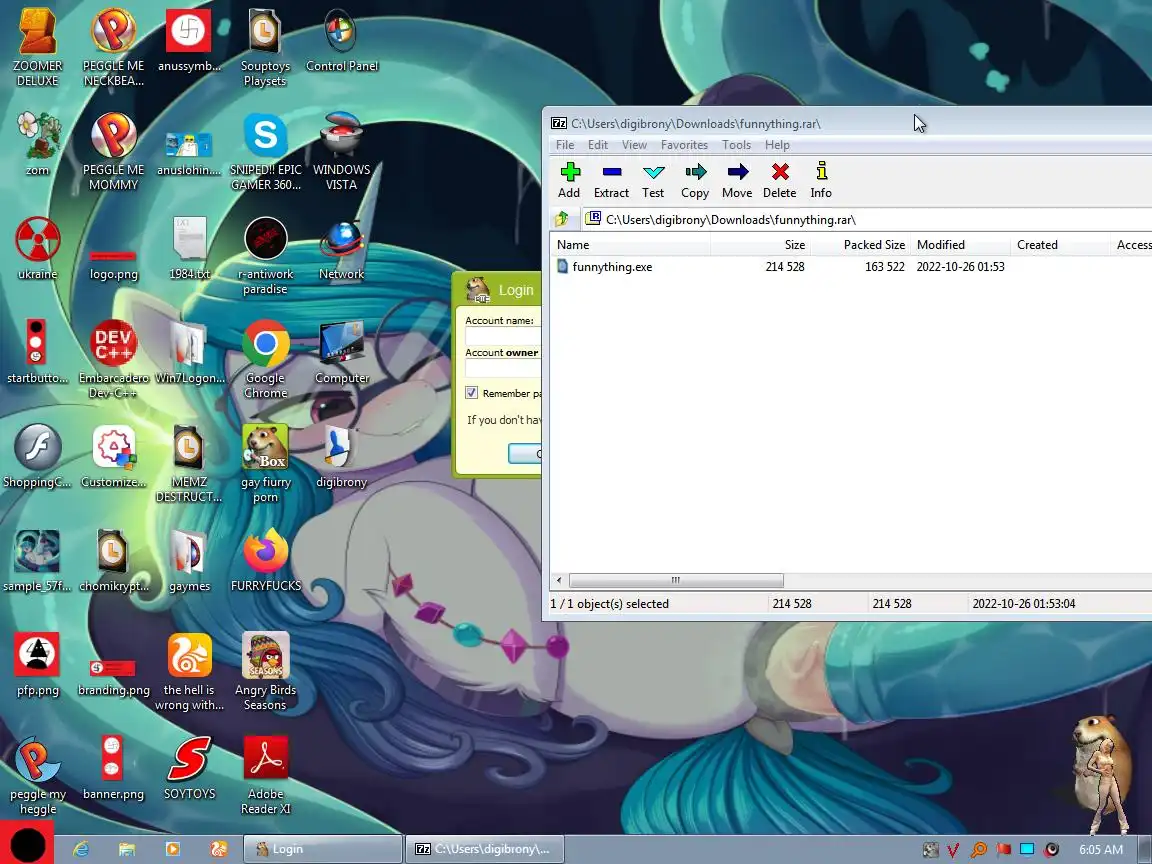Open the Favorites menu in 7-Zip
The image size is (1152, 864).
684,145
